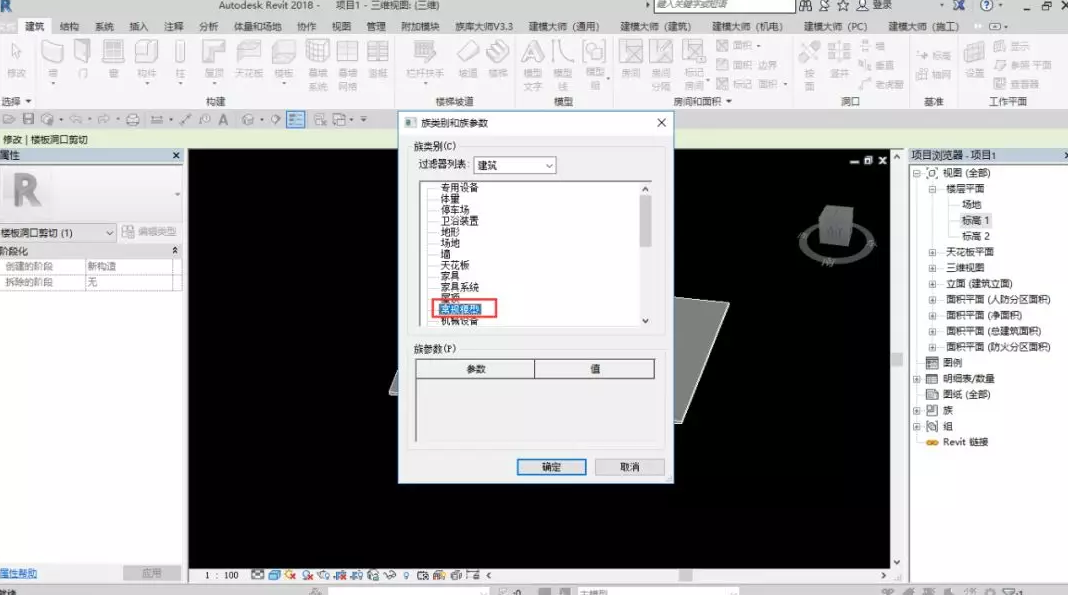Click 取消 button in family category dialog
Viewport: 1068px width, 595px height.
click(629, 467)
